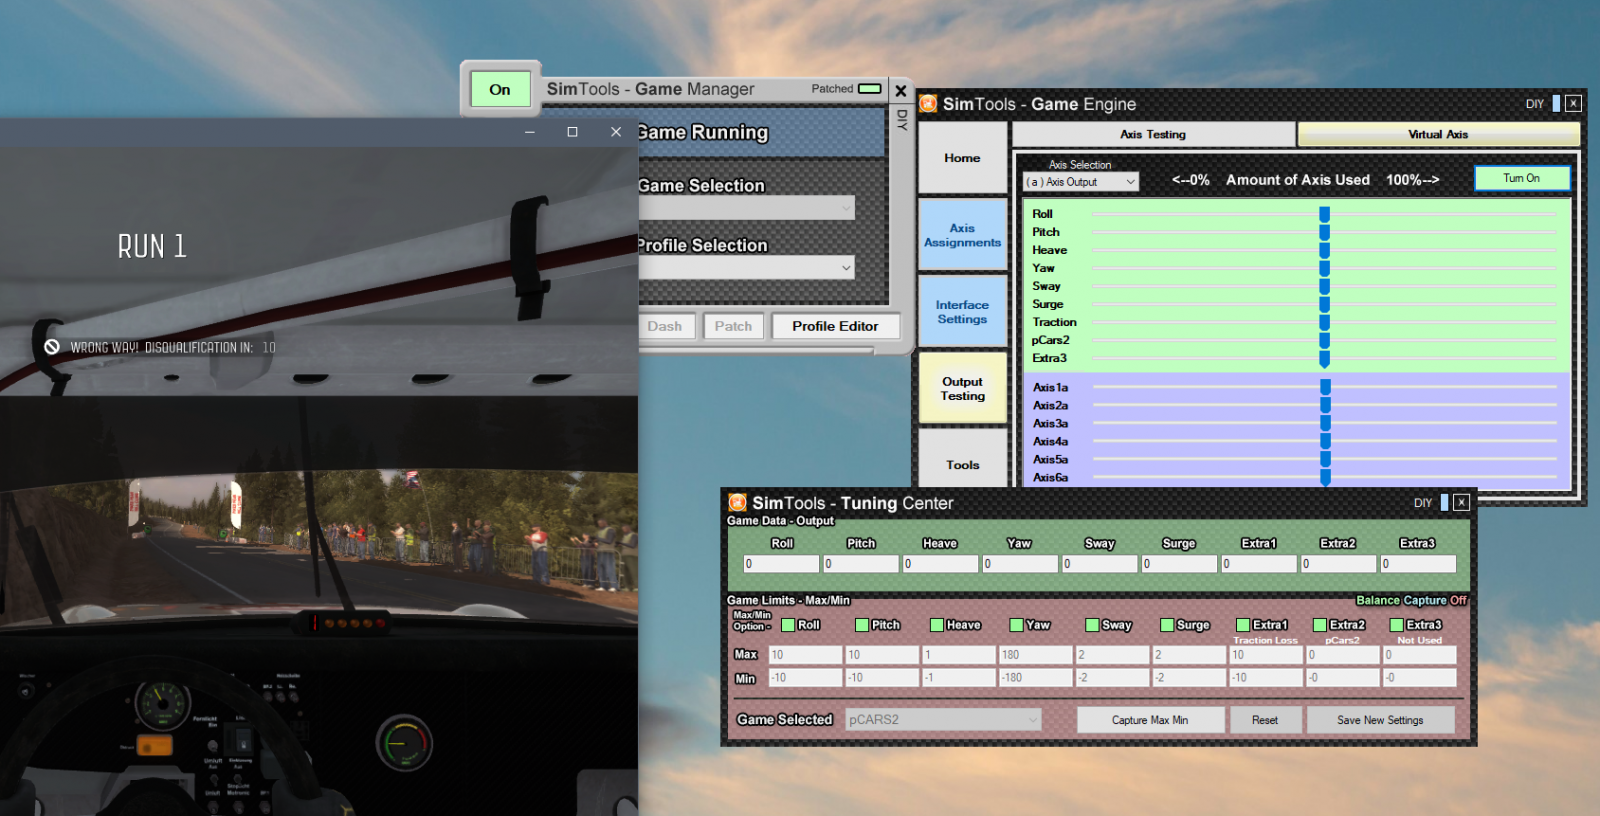The width and height of the screenshot is (1600, 816).
Task: Click the Roll game data output field
Action: pos(781,564)
